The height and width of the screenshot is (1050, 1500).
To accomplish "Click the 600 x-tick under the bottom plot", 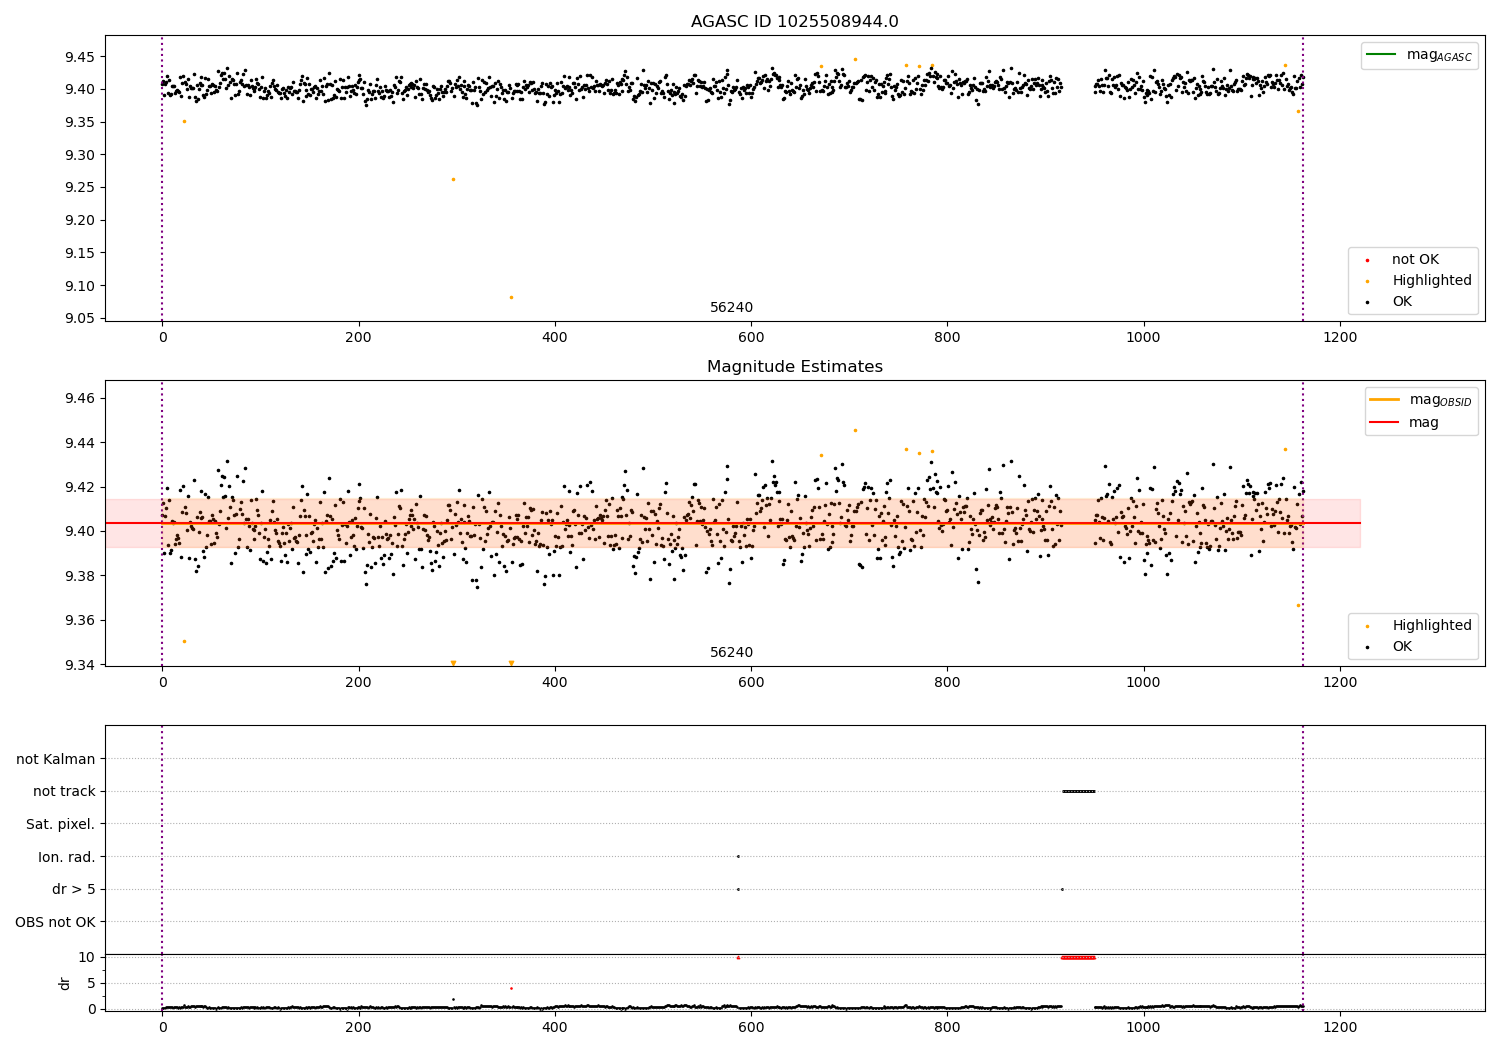I will (751, 1027).
